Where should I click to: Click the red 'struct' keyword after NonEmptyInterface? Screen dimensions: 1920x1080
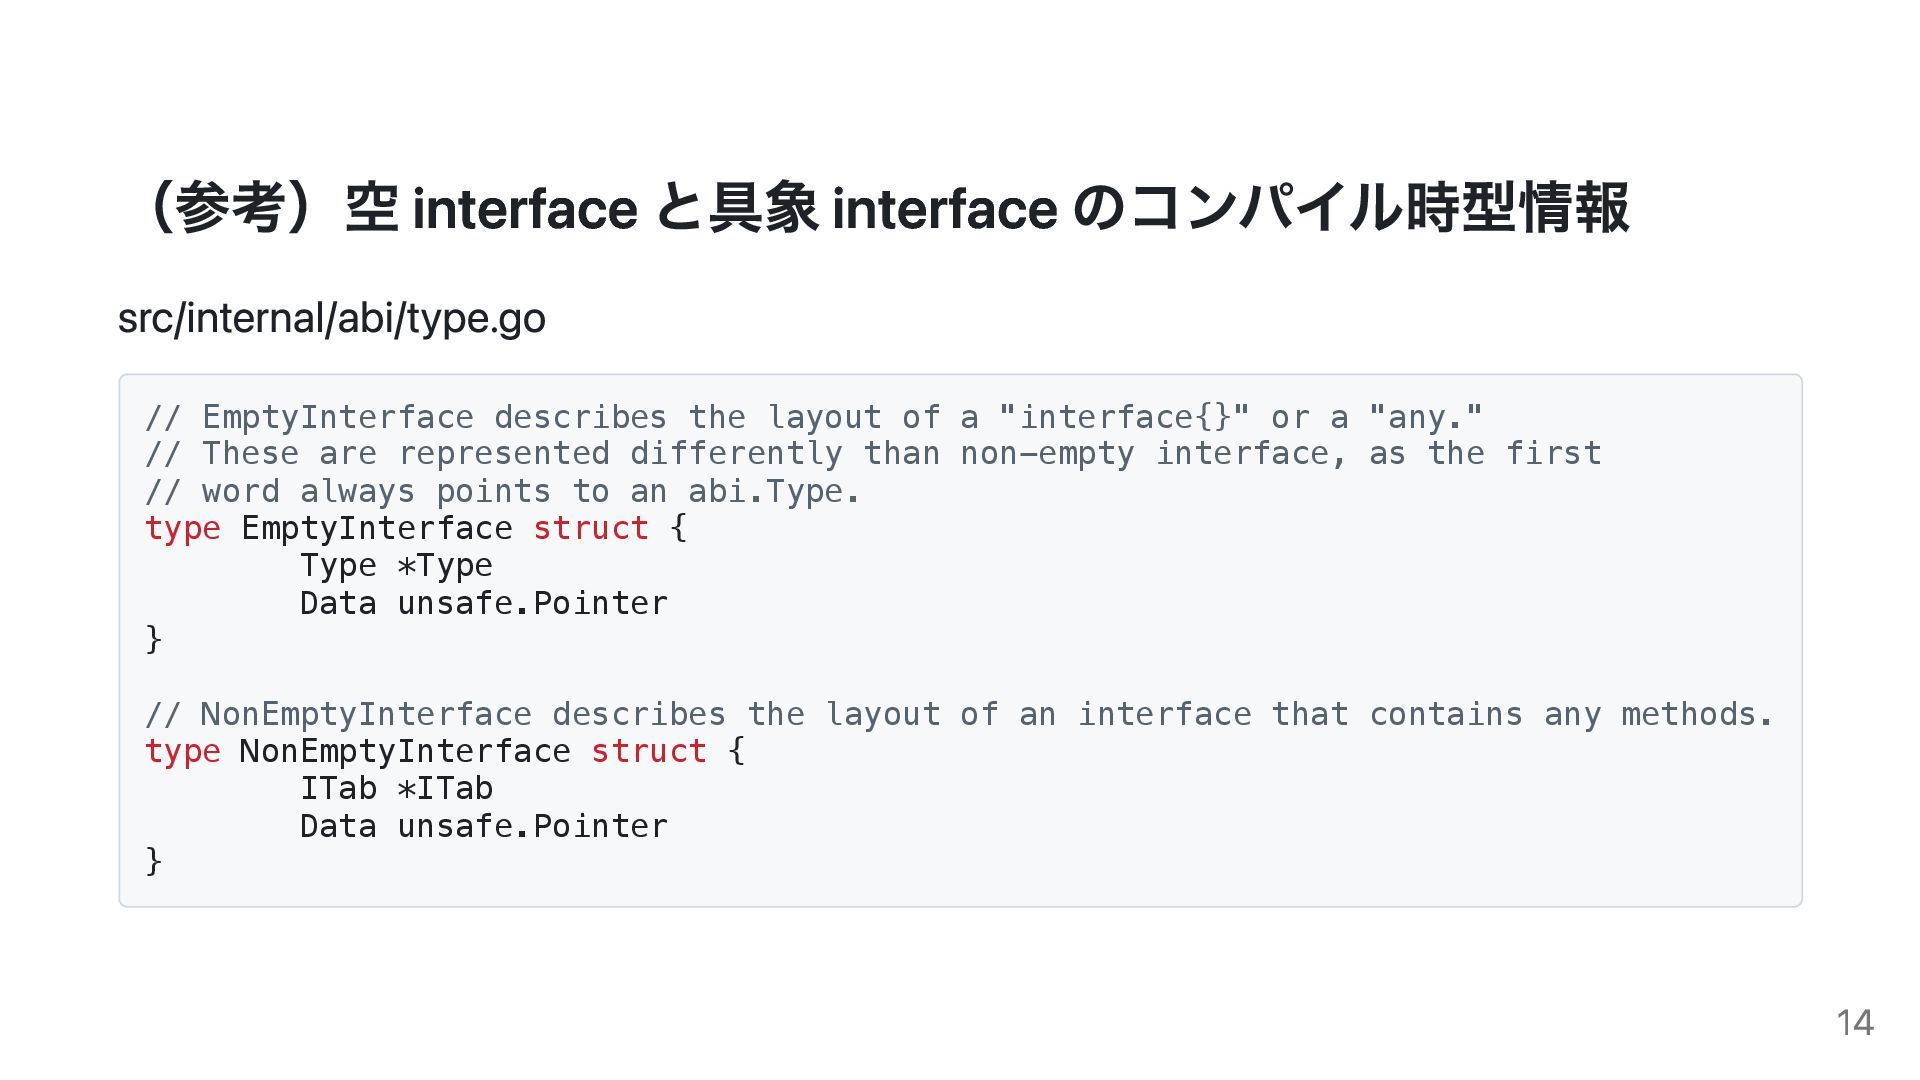tap(649, 751)
